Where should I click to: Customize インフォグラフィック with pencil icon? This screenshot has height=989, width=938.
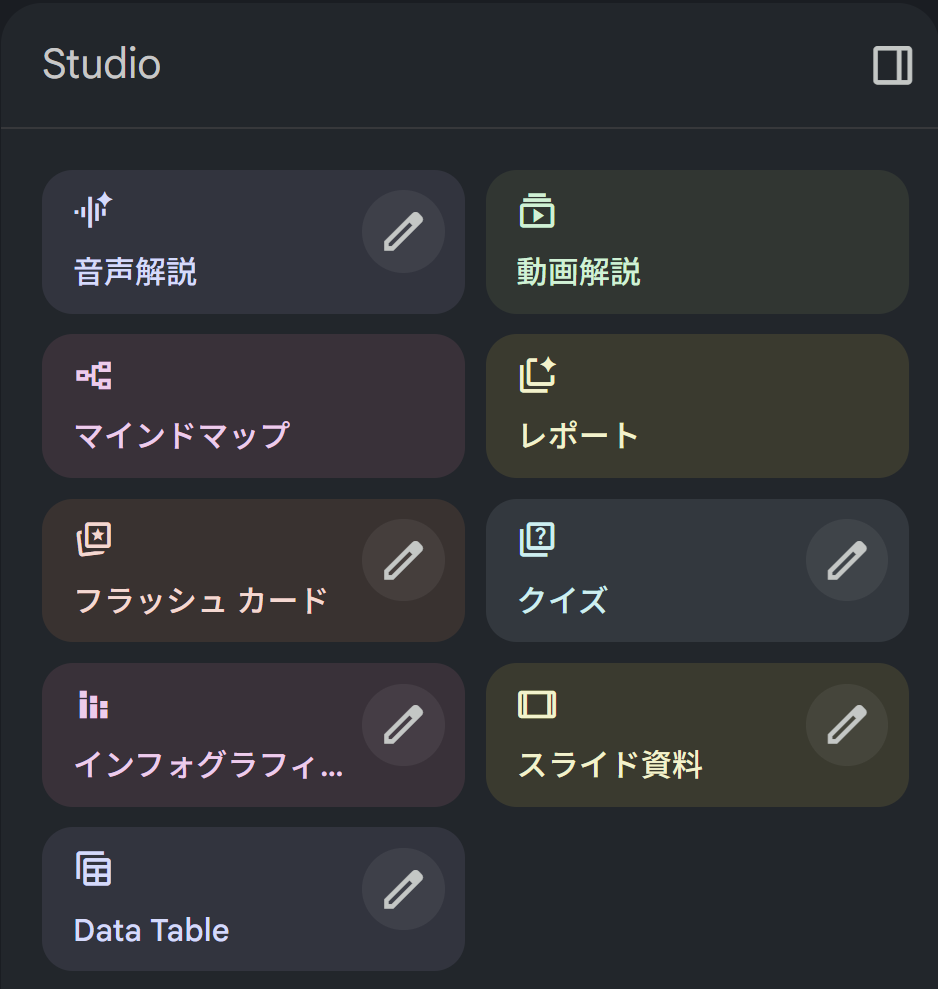(x=403, y=725)
